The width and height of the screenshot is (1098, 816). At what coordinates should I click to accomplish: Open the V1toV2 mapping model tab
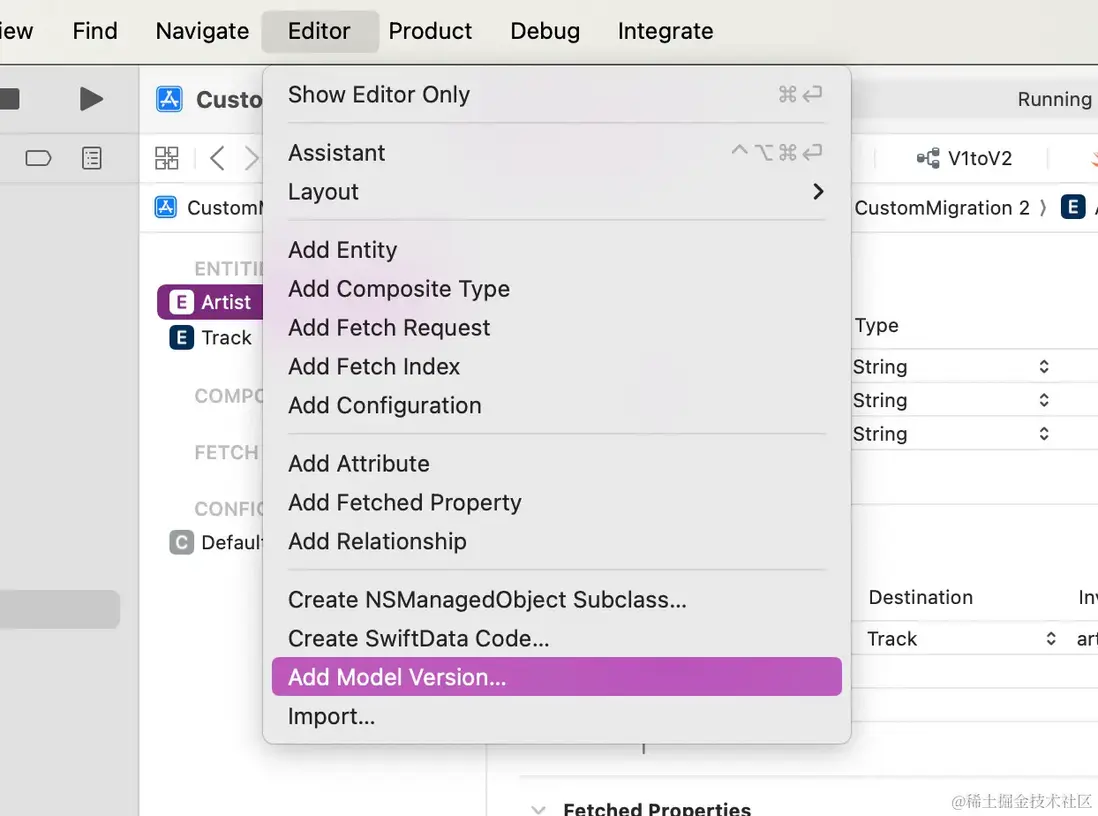pos(965,158)
